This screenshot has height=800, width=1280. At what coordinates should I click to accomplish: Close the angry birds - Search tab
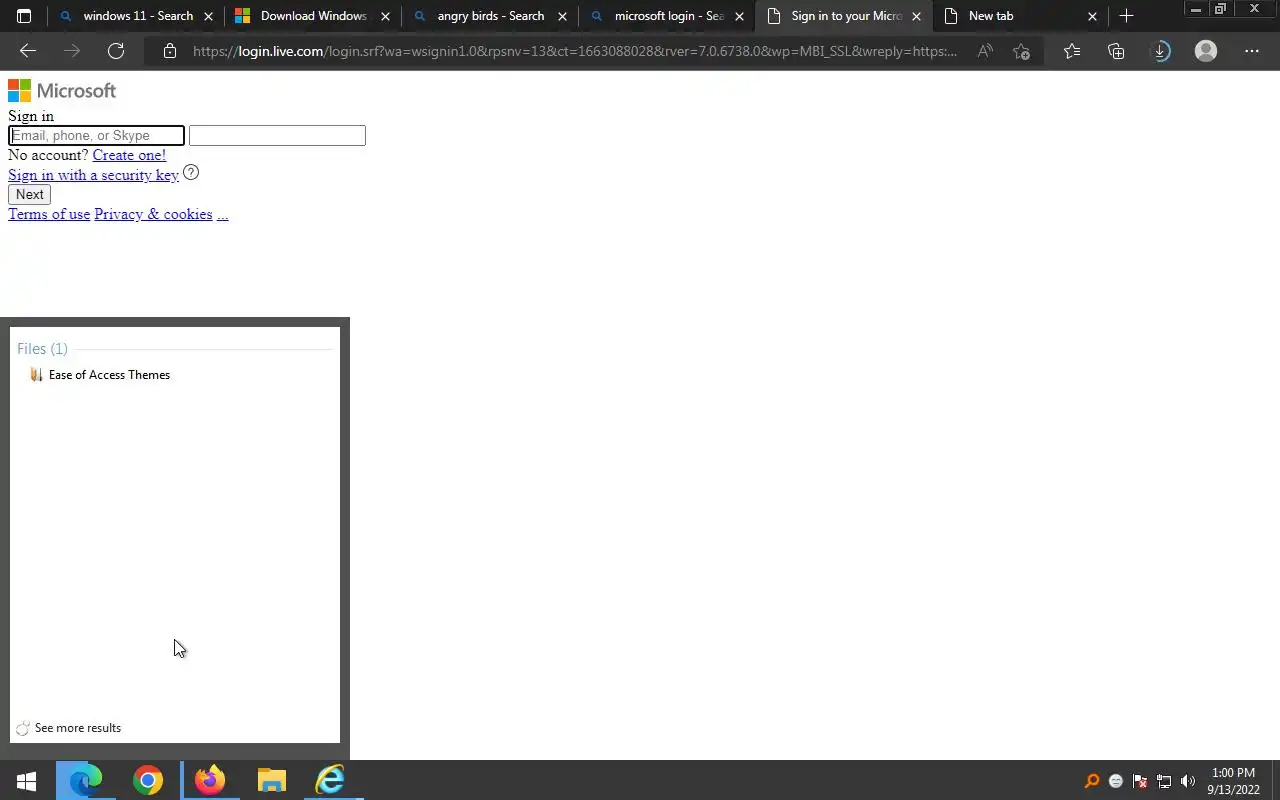point(562,16)
